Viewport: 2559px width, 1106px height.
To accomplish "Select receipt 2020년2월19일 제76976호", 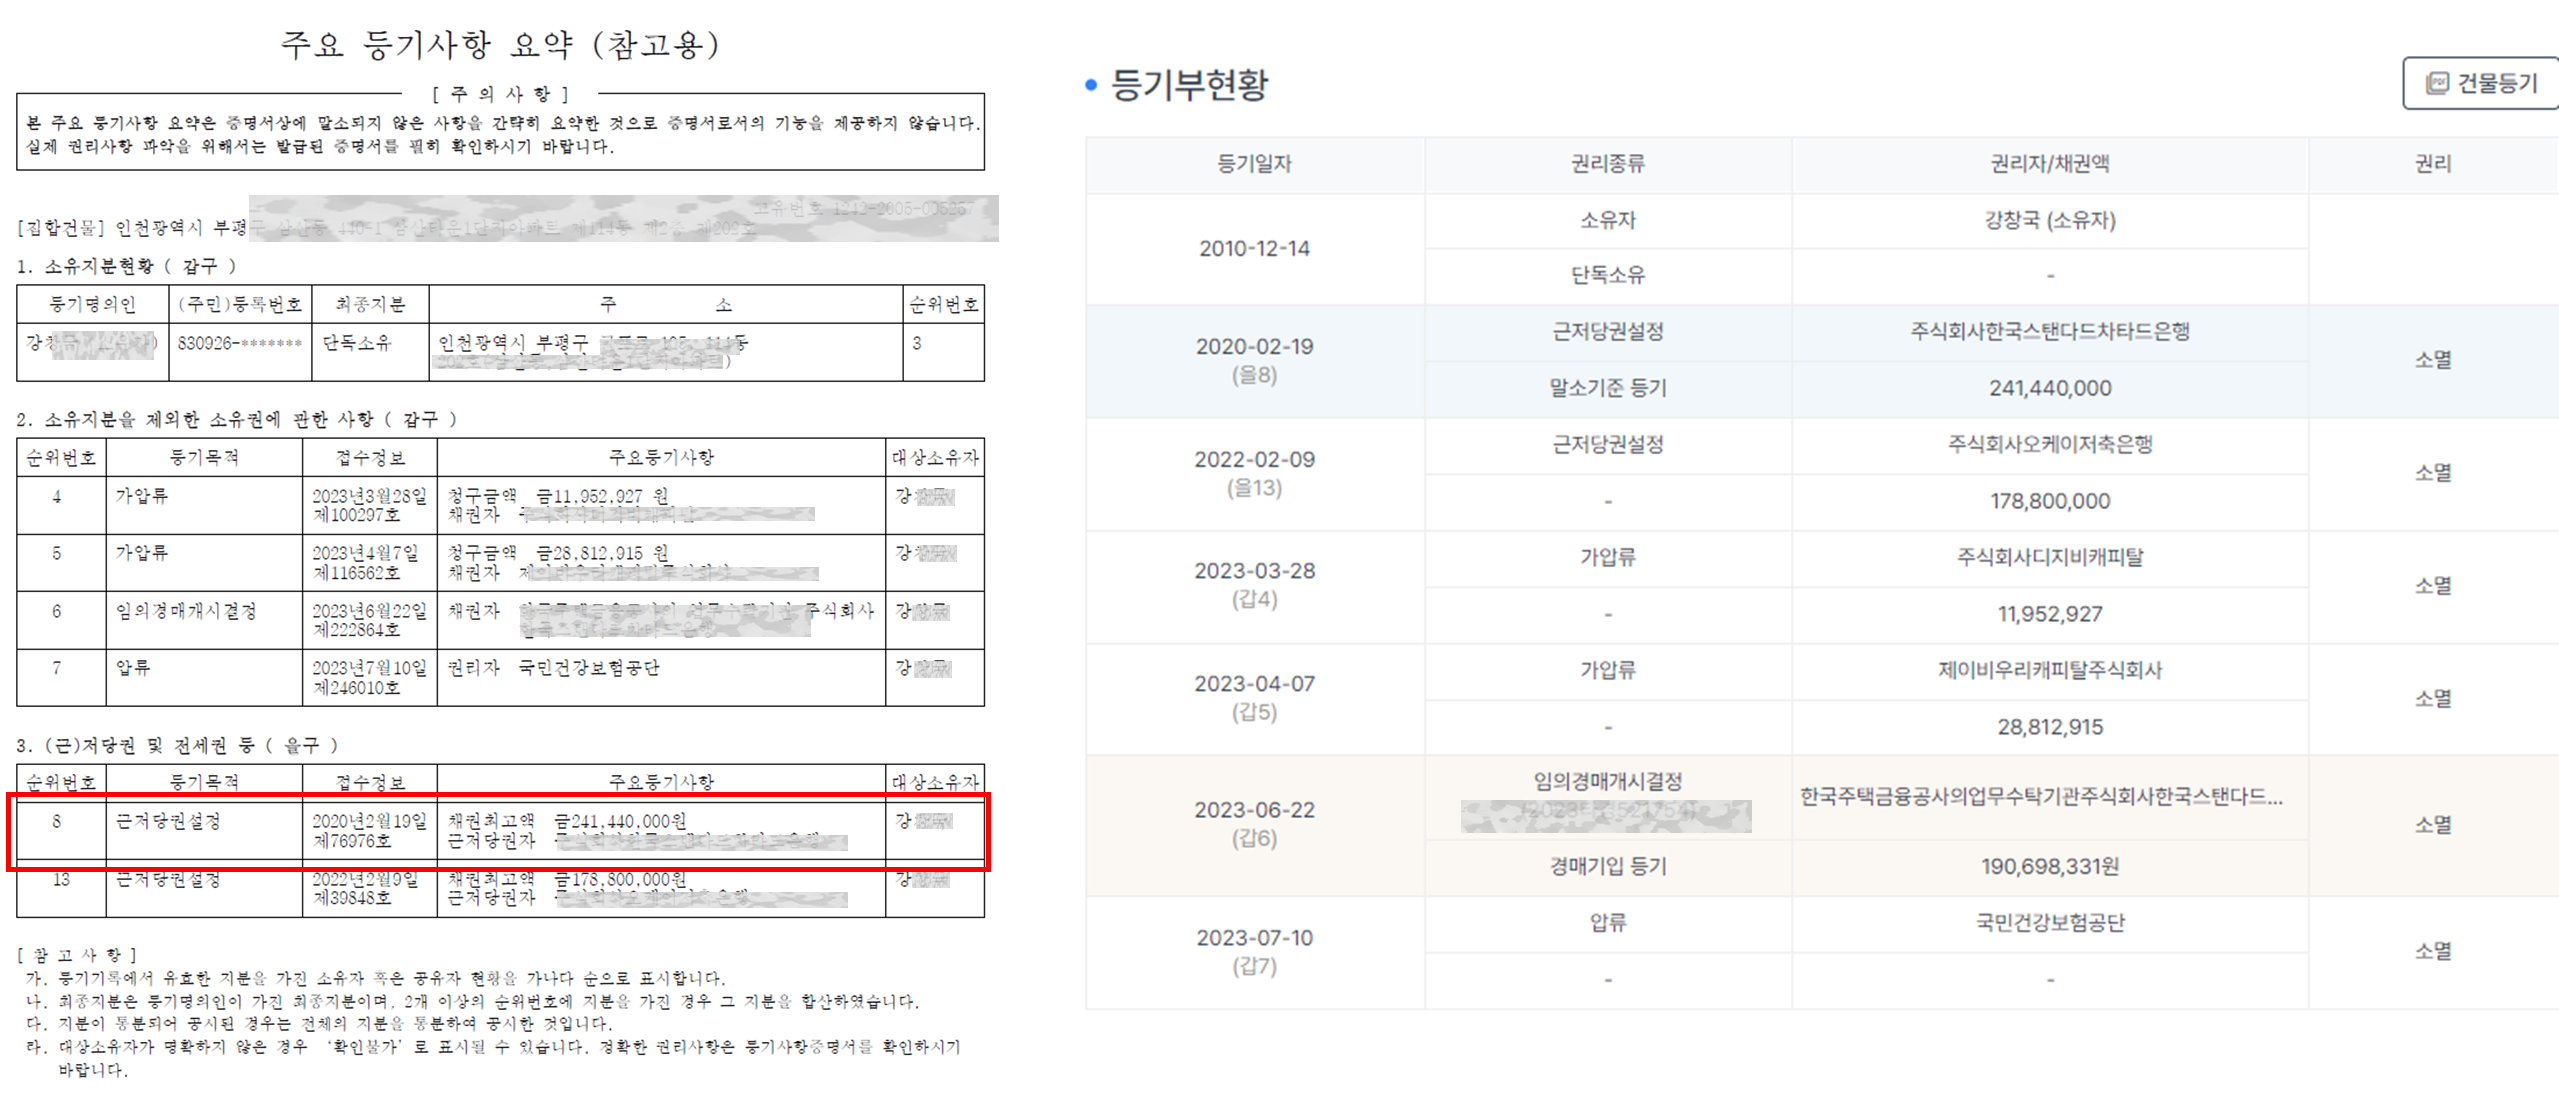I will click(369, 830).
